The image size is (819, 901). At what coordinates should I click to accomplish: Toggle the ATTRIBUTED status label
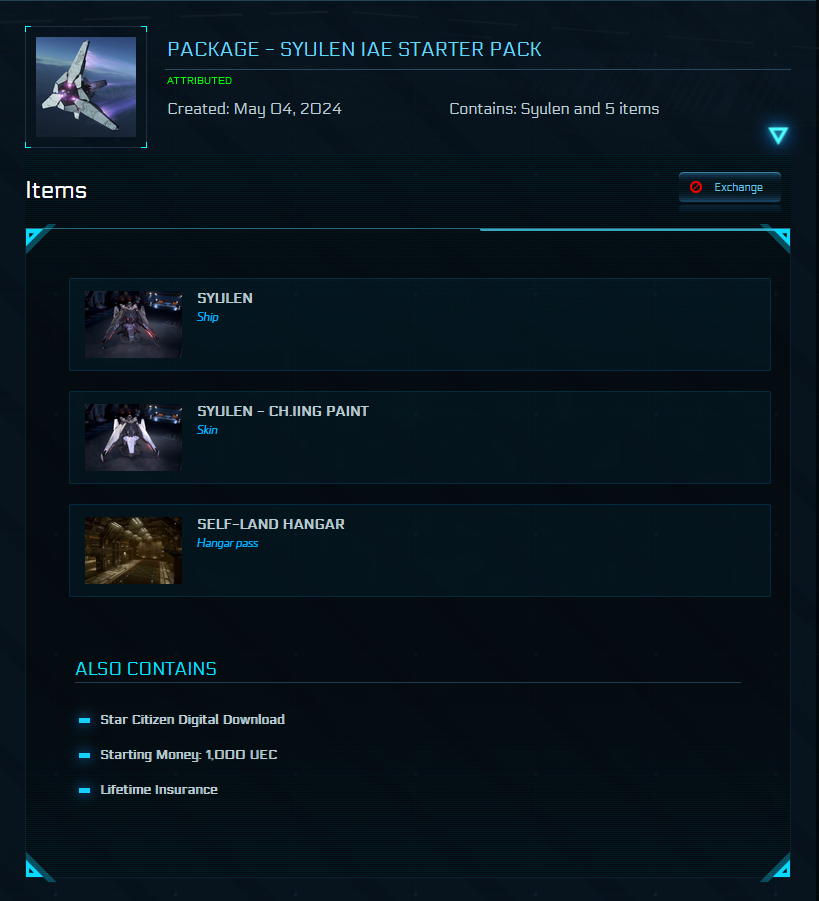tap(198, 80)
